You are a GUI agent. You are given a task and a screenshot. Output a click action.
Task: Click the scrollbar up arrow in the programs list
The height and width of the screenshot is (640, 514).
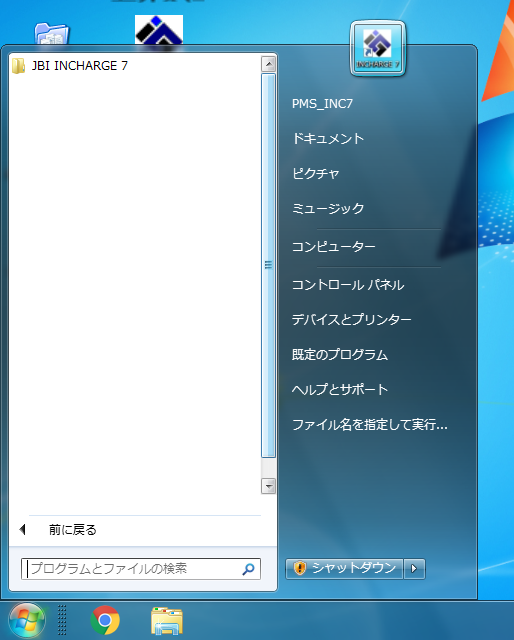pyautogui.click(x=268, y=64)
